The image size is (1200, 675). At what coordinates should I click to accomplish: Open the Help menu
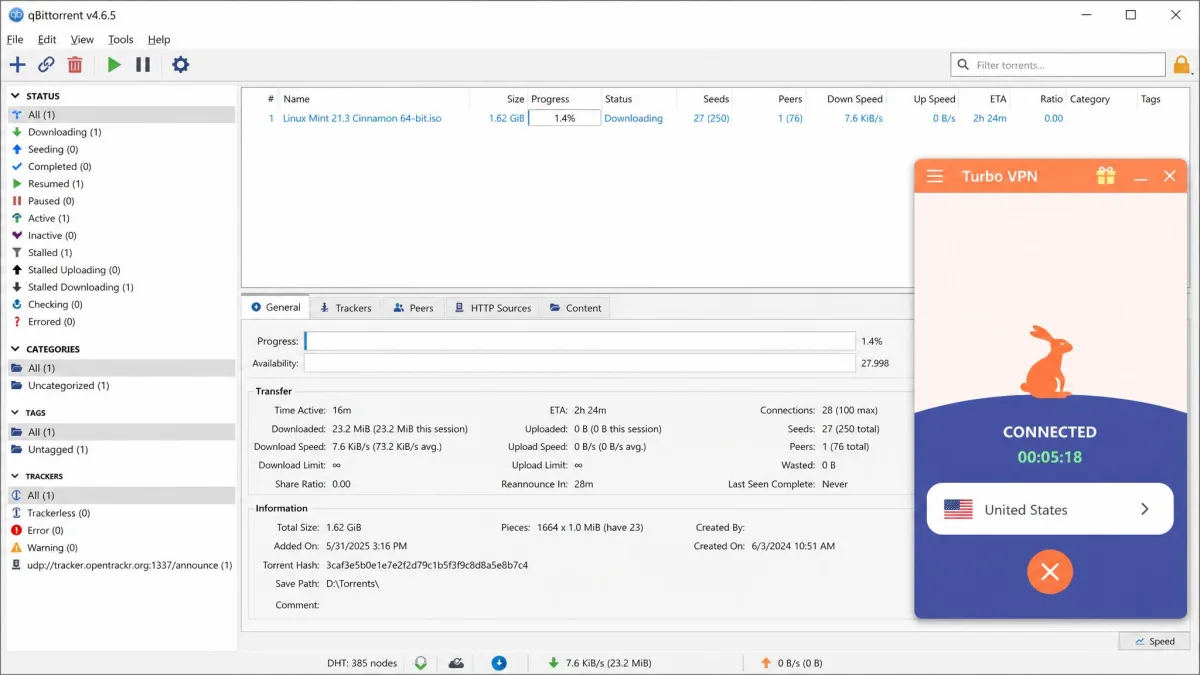[159, 39]
